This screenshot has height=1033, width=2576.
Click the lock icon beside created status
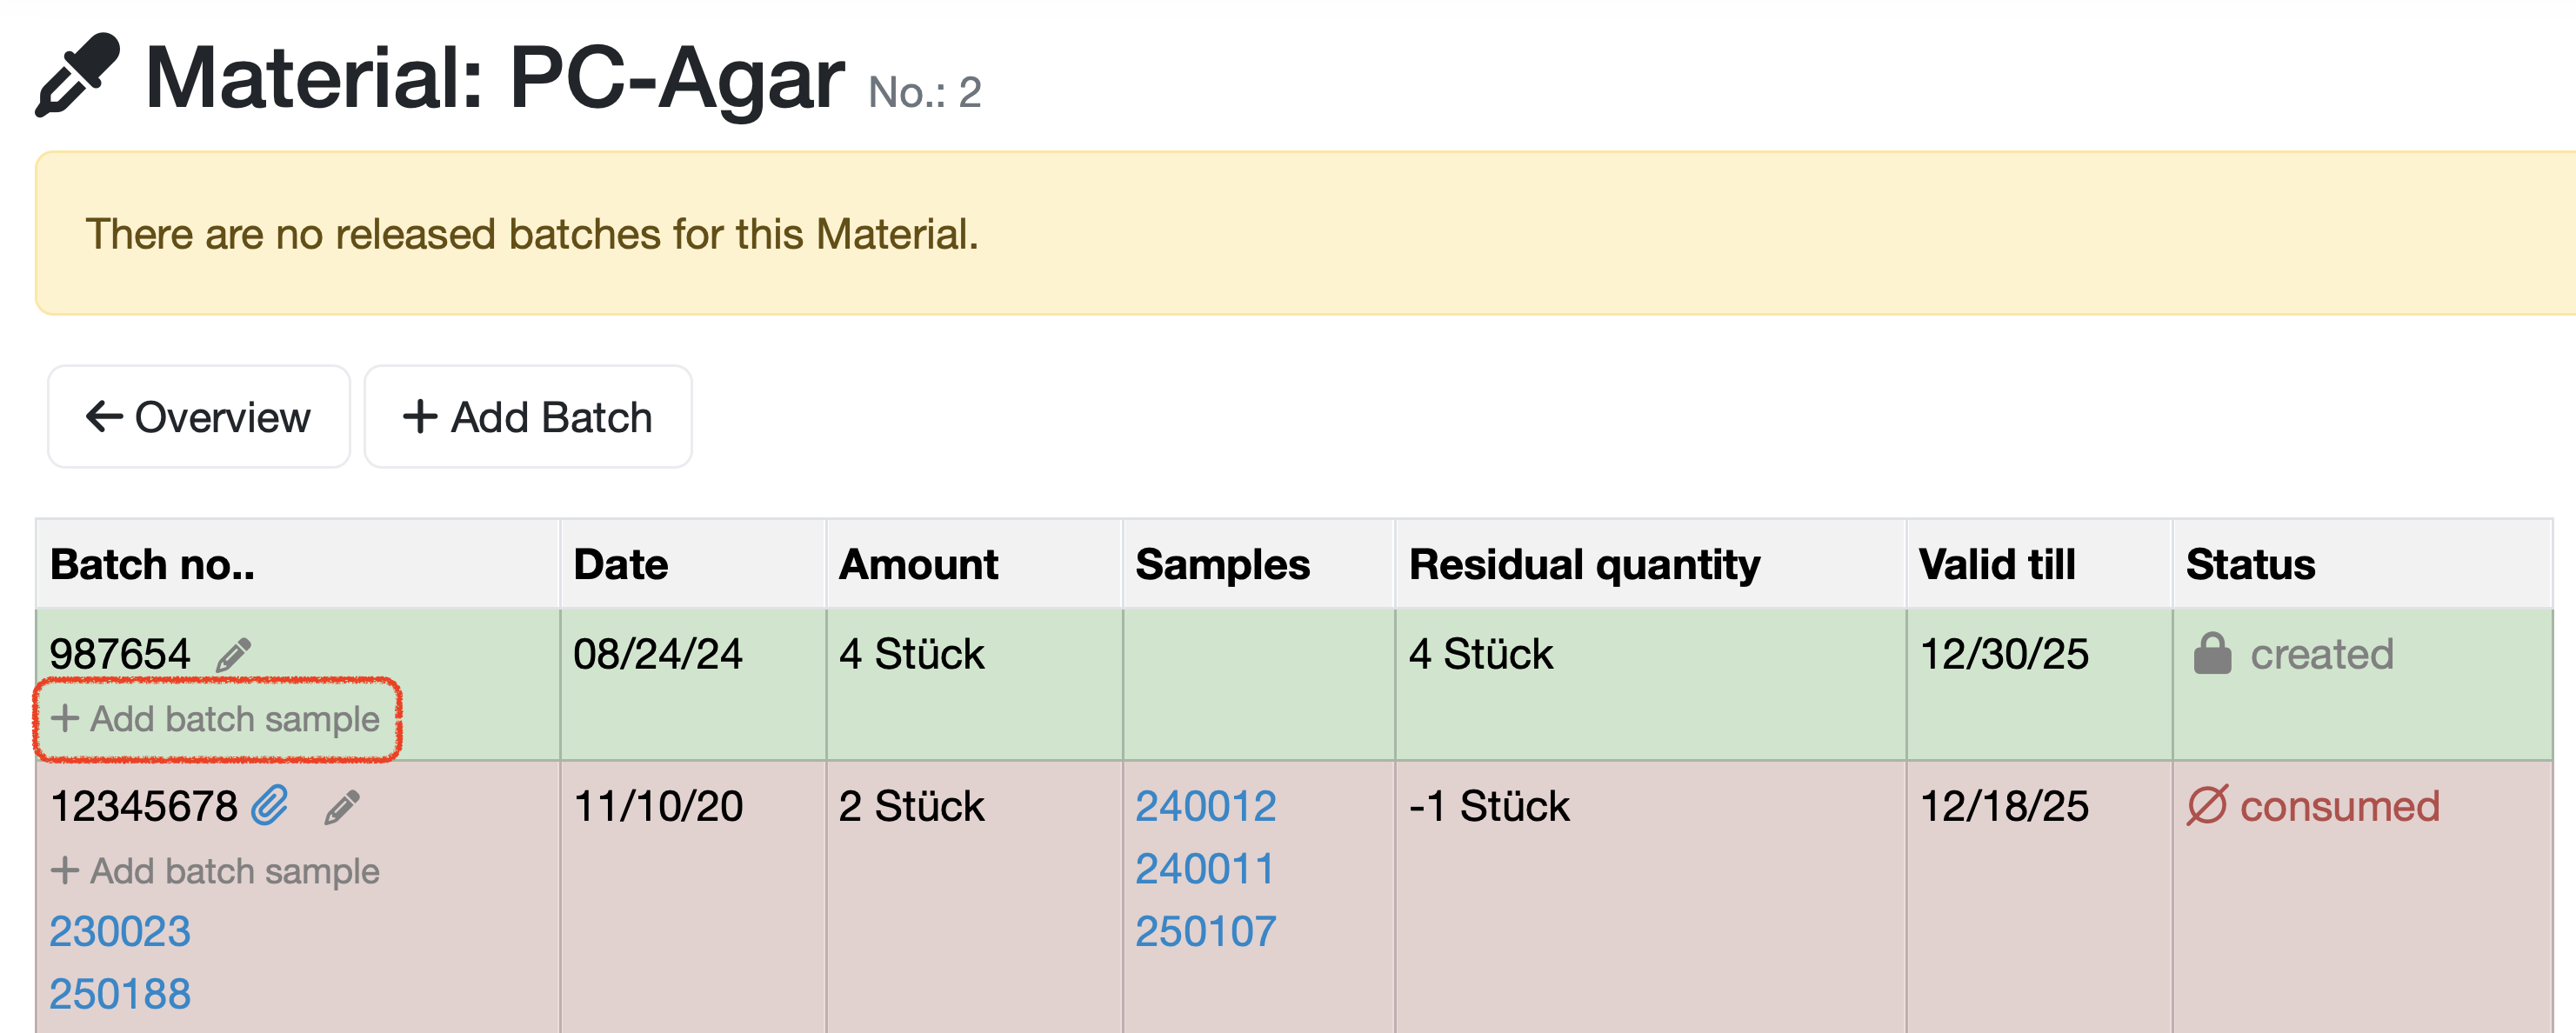tap(2212, 654)
